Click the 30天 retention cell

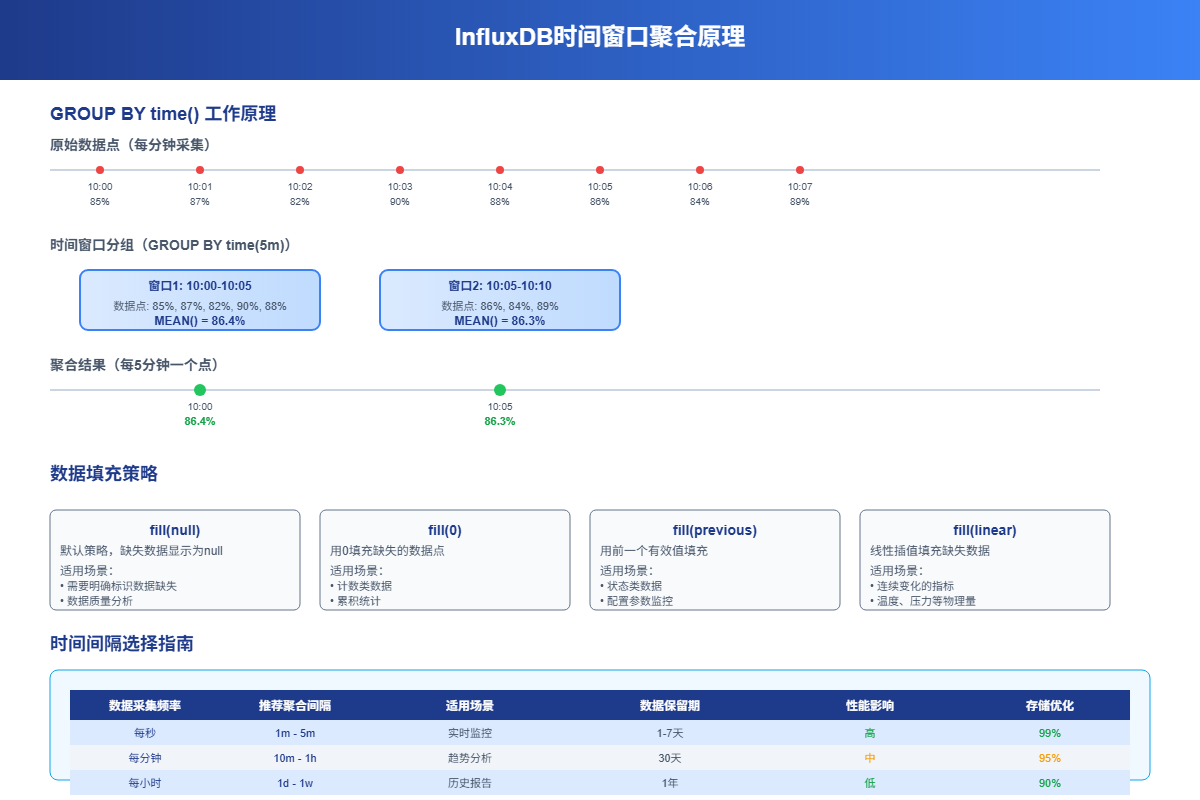click(x=670, y=758)
